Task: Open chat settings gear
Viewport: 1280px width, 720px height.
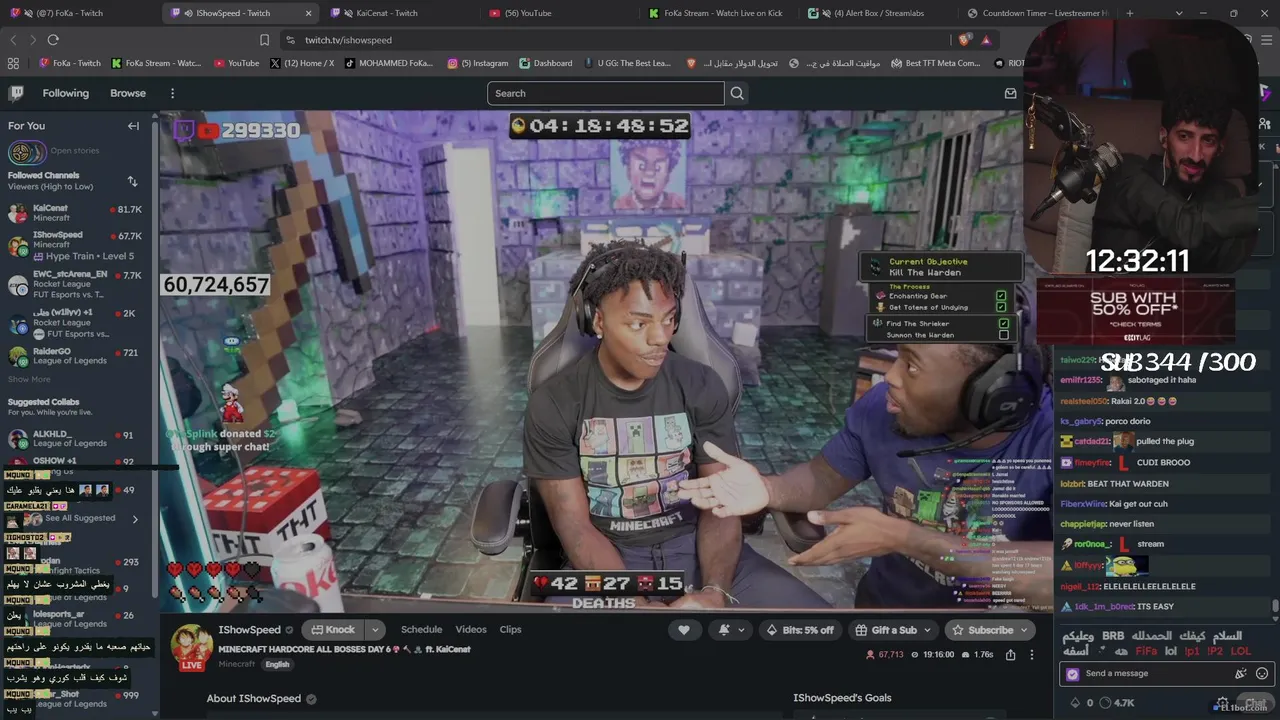Action: click(x=1222, y=703)
